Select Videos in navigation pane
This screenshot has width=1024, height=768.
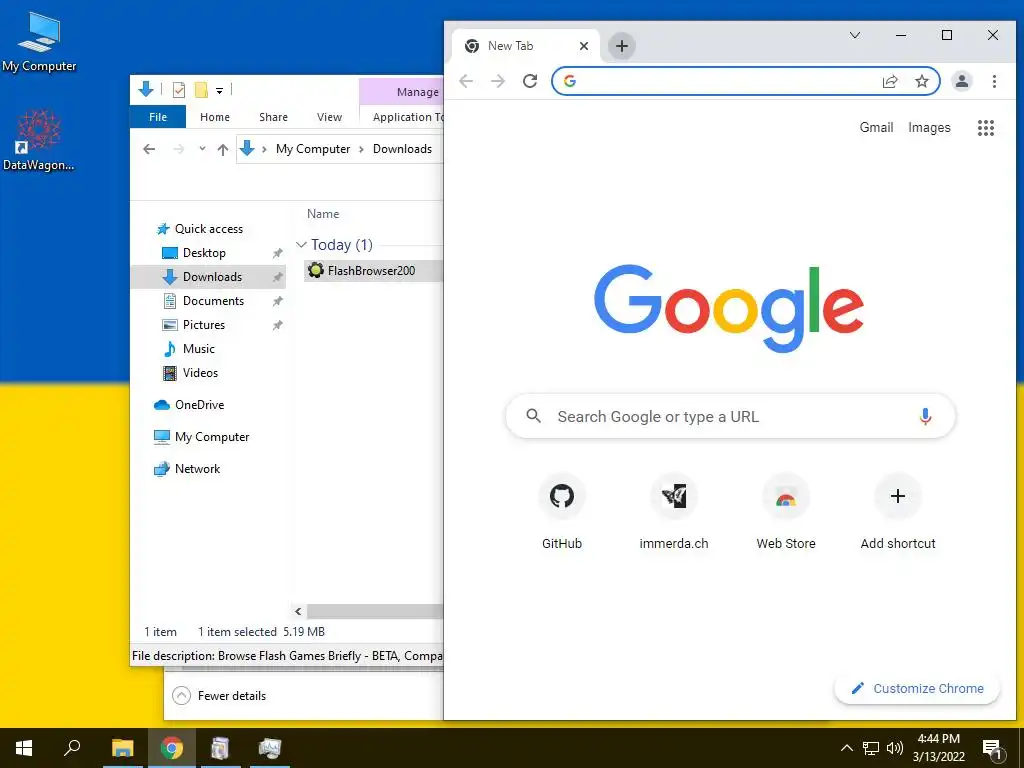click(200, 373)
